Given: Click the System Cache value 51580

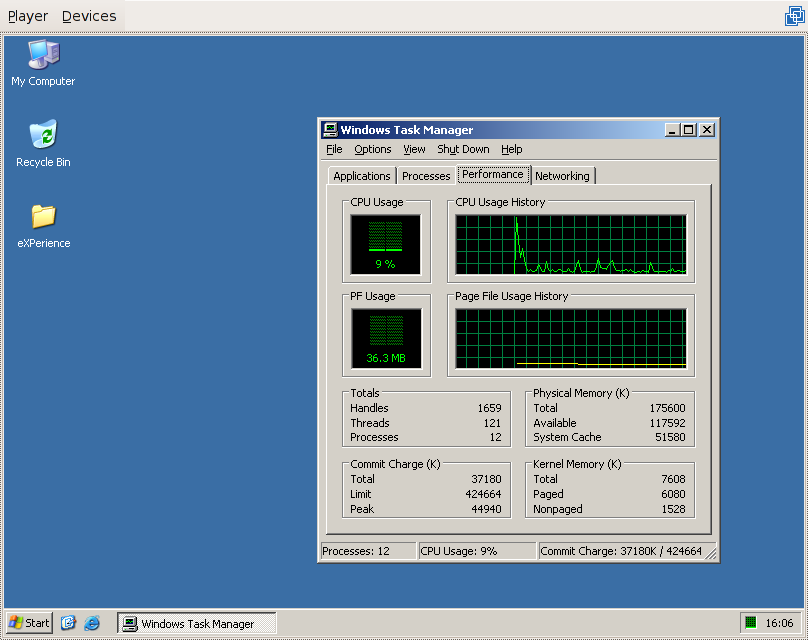Looking at the screenshot, I should (670, 437).
